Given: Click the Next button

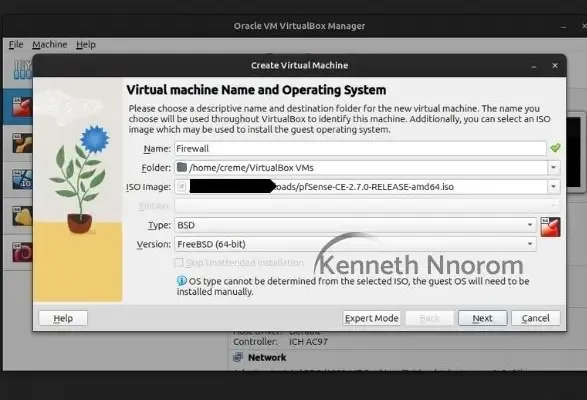Looking at the screenshot, I should coord(483,318).
